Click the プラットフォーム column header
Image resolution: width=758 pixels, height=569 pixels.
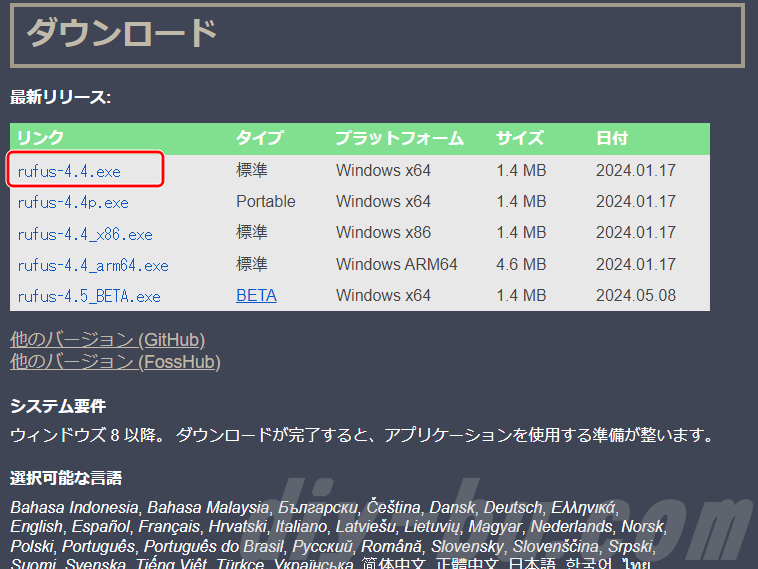tap(400, 138)
